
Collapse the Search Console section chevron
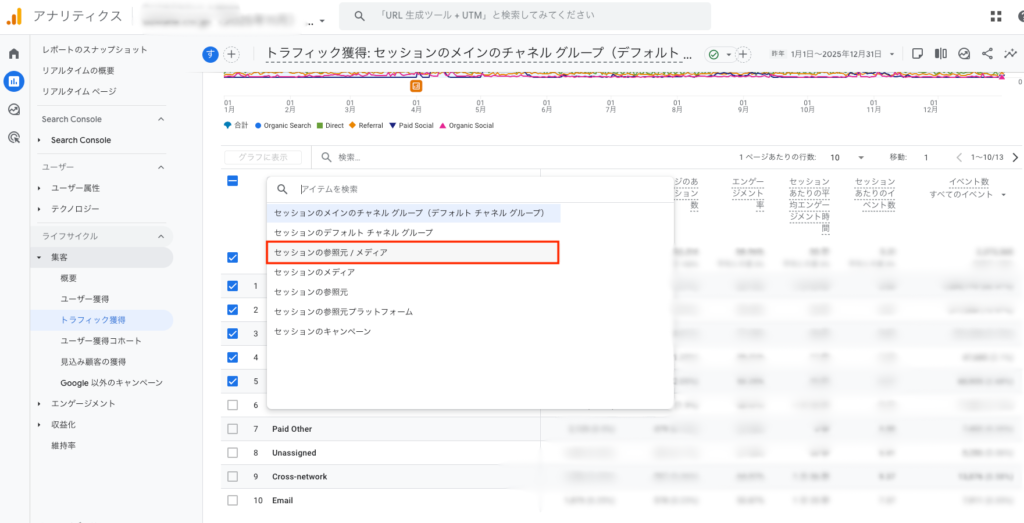(161, 119)
